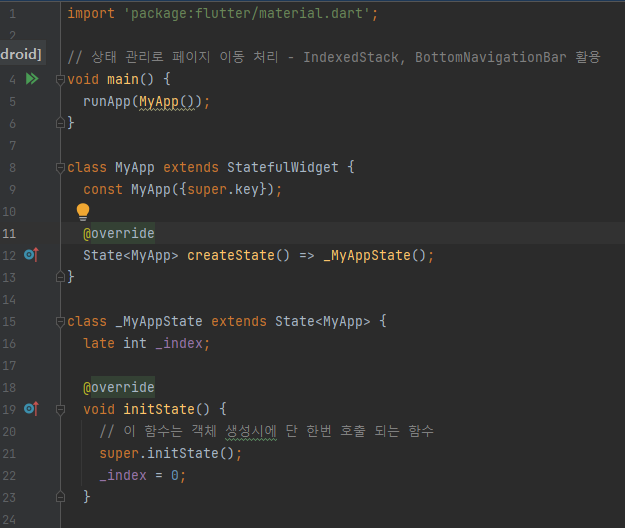The height and width of the screenshot is (528, 625).
Task: Click the override gutter icon next to createState
Action: coord(31,255)
